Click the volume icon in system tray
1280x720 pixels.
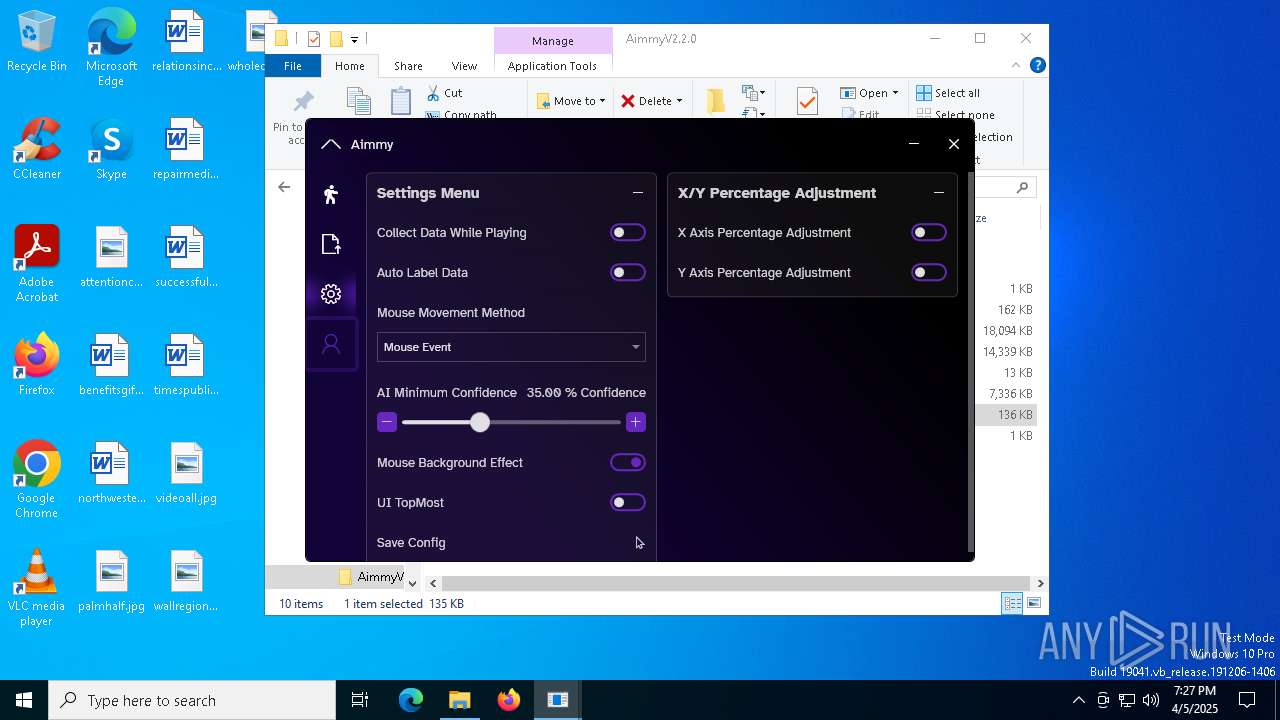[x=1151, y=700]
